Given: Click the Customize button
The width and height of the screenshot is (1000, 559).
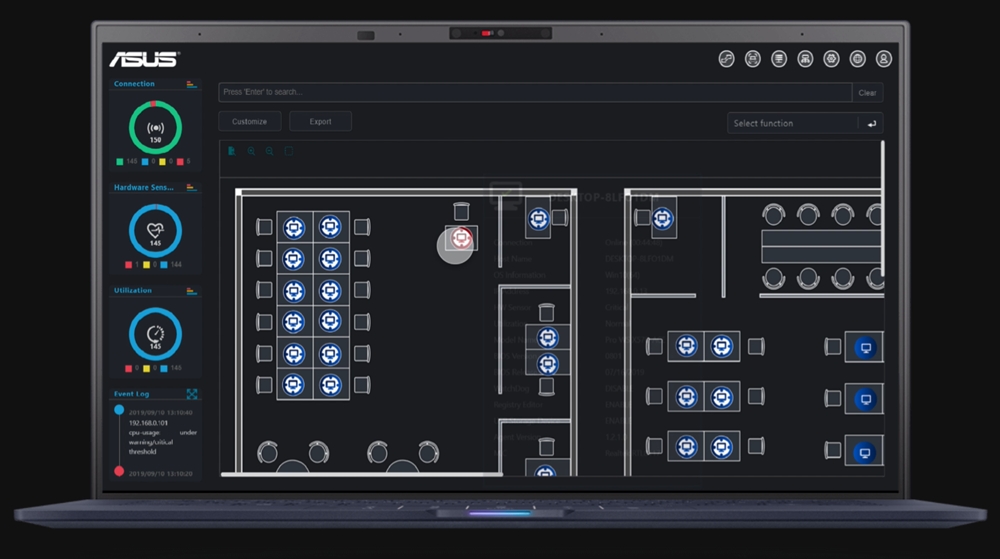Looking at the screenshot, I should pyautogui.click(x=249, y=121).
